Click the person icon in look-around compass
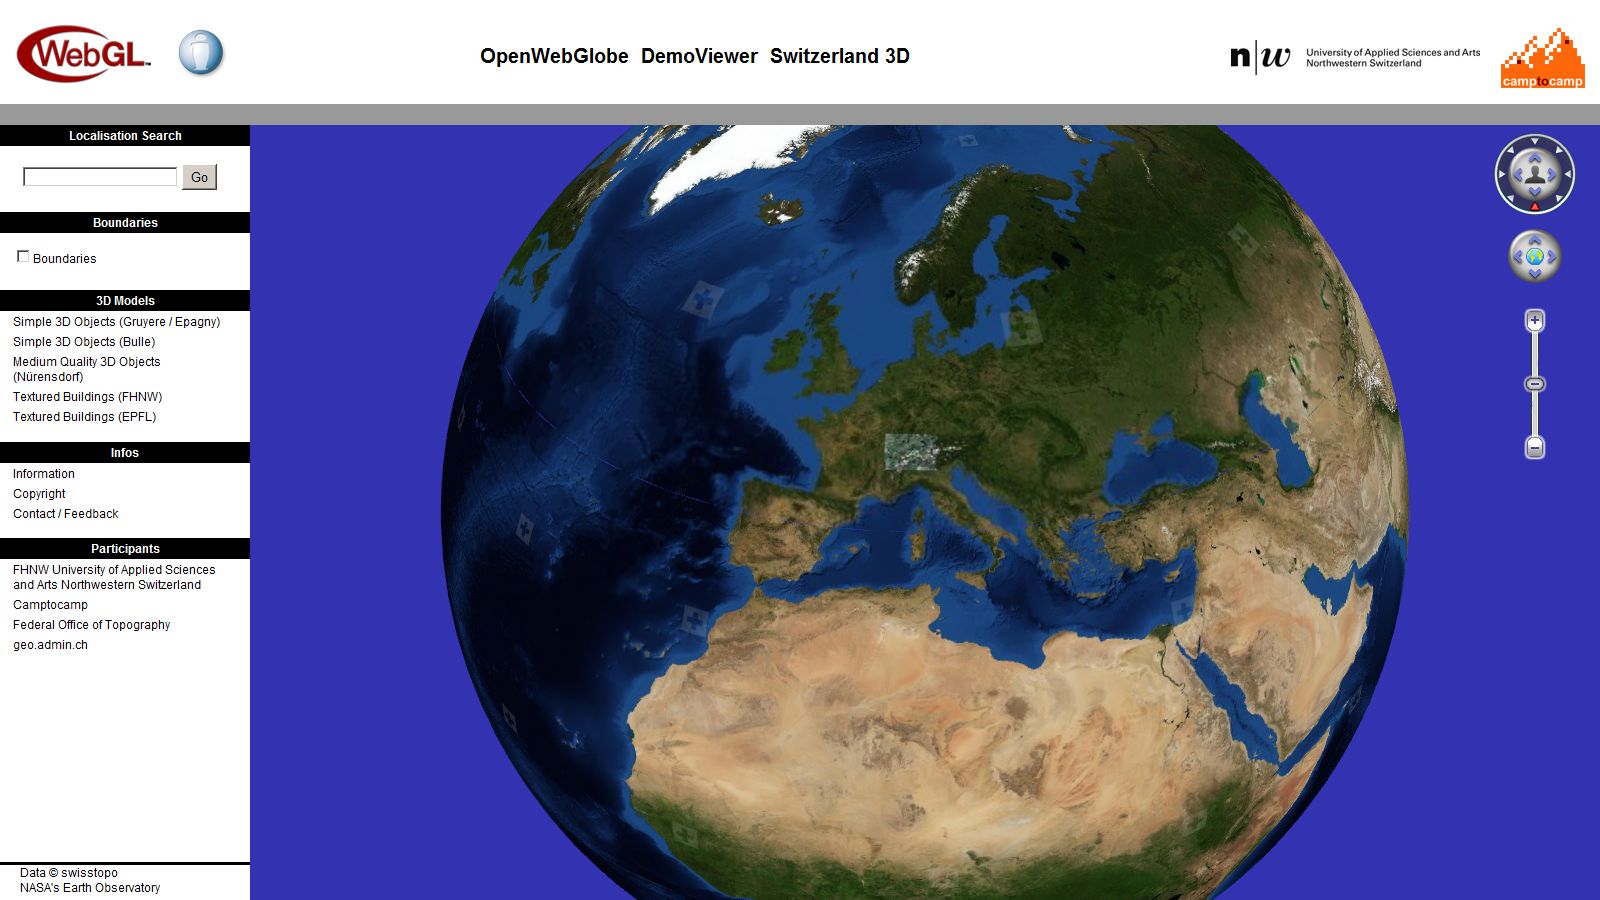 (1534, 174)
